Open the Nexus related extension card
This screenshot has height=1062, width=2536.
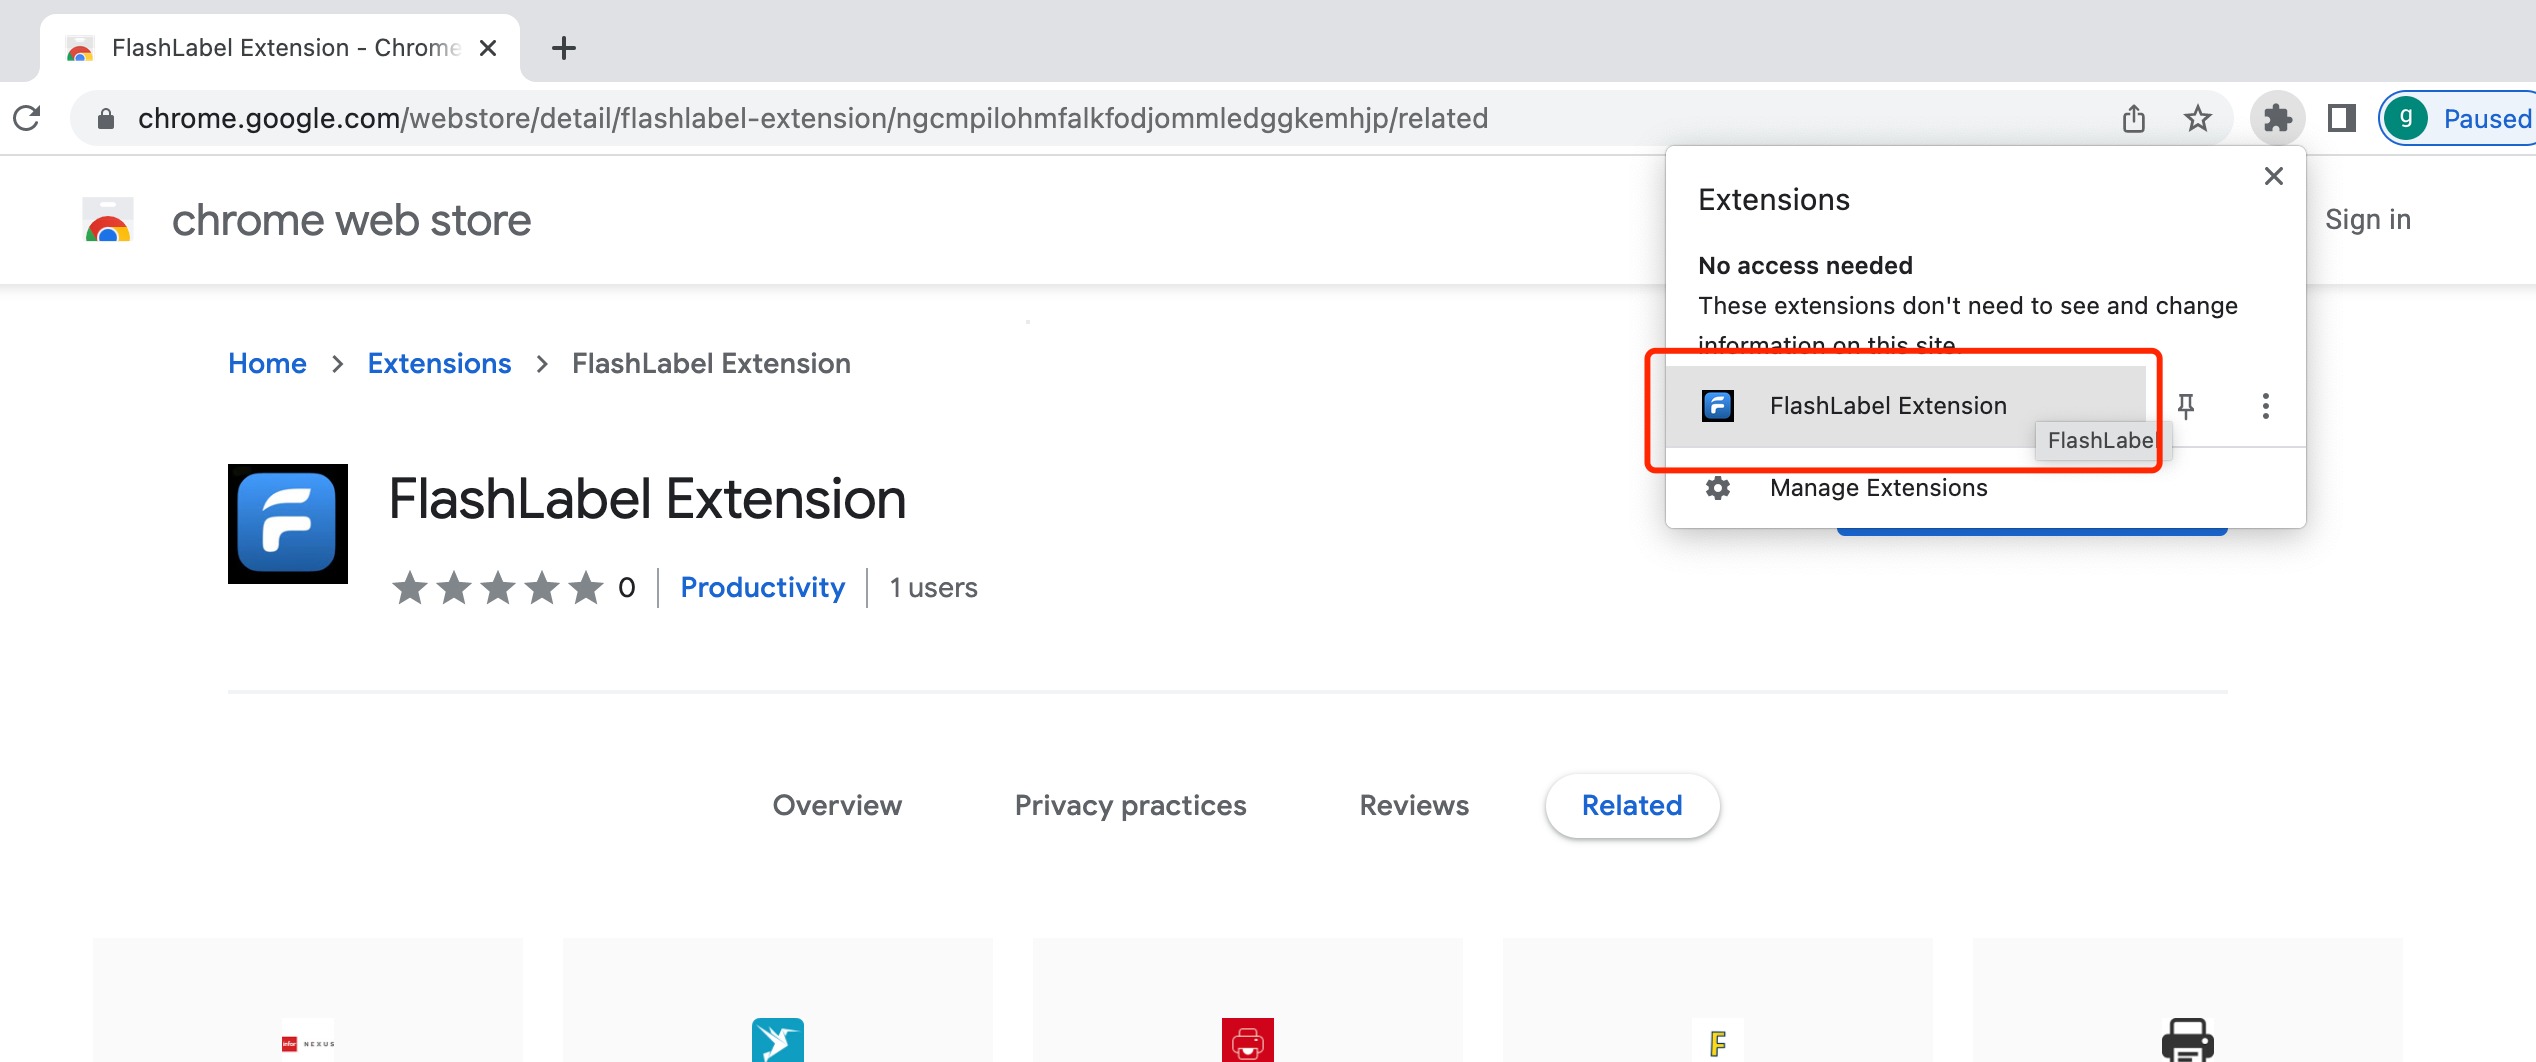(x=308, y=1000)
